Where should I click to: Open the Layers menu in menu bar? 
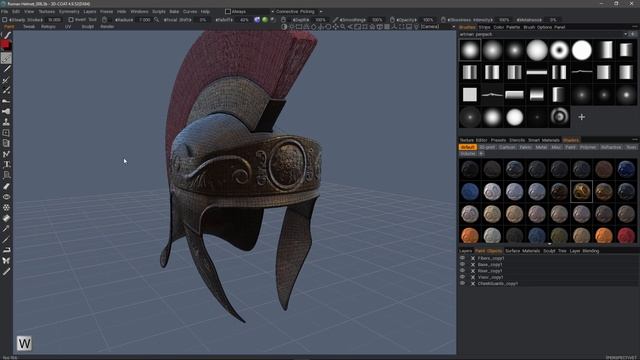point(90,12)
